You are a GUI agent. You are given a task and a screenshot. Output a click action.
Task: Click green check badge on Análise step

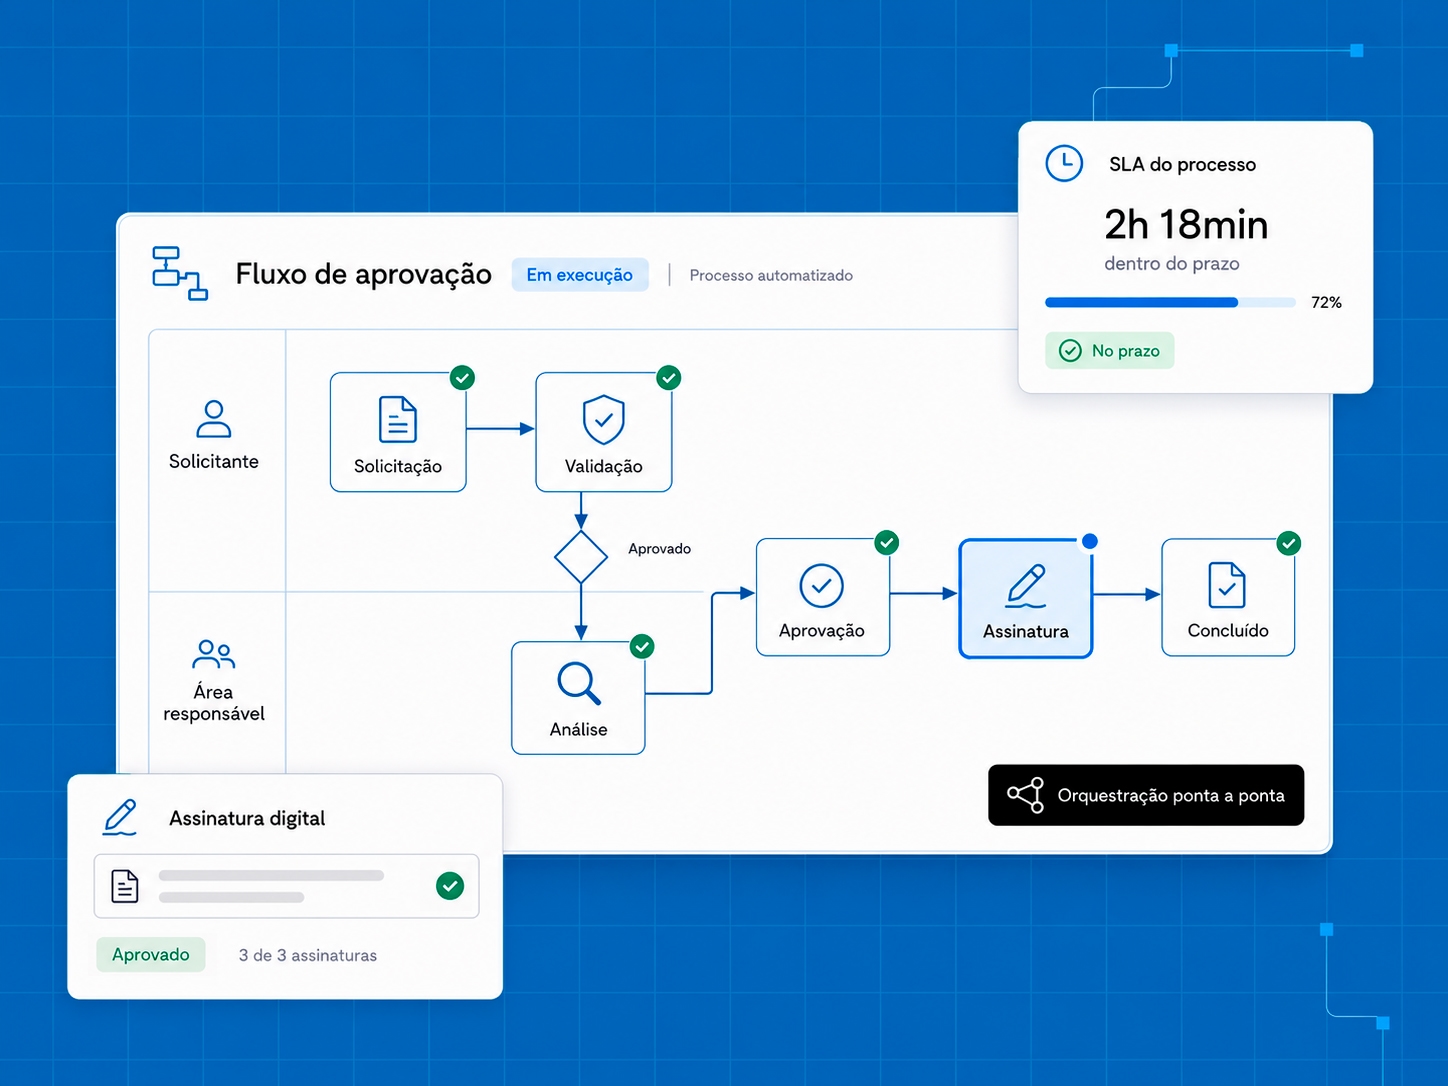pos(642,647)
